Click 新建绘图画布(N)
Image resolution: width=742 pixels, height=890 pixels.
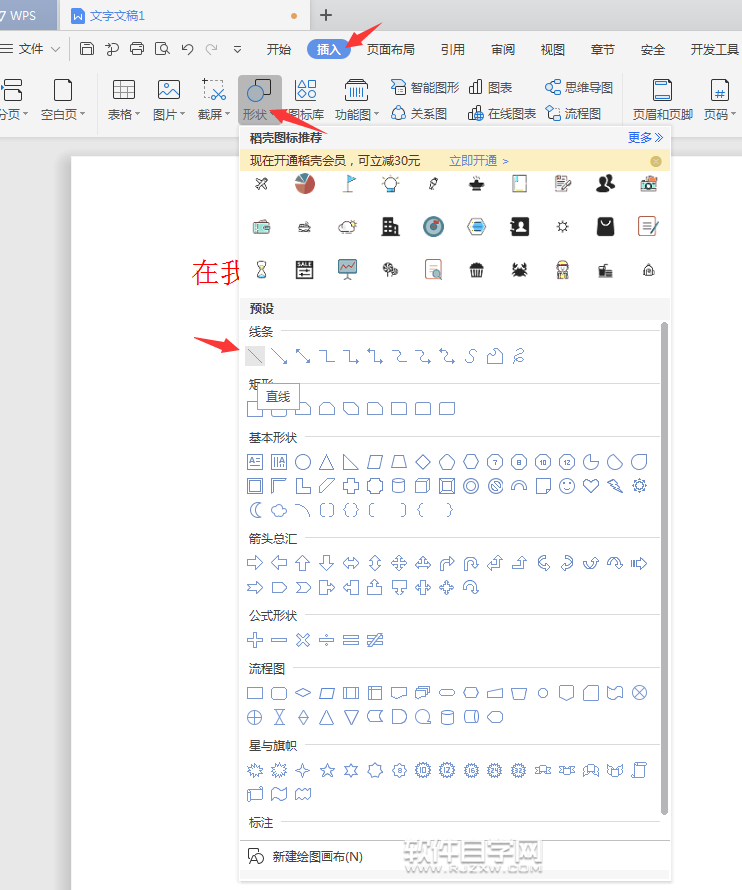(x=305, y=857)
